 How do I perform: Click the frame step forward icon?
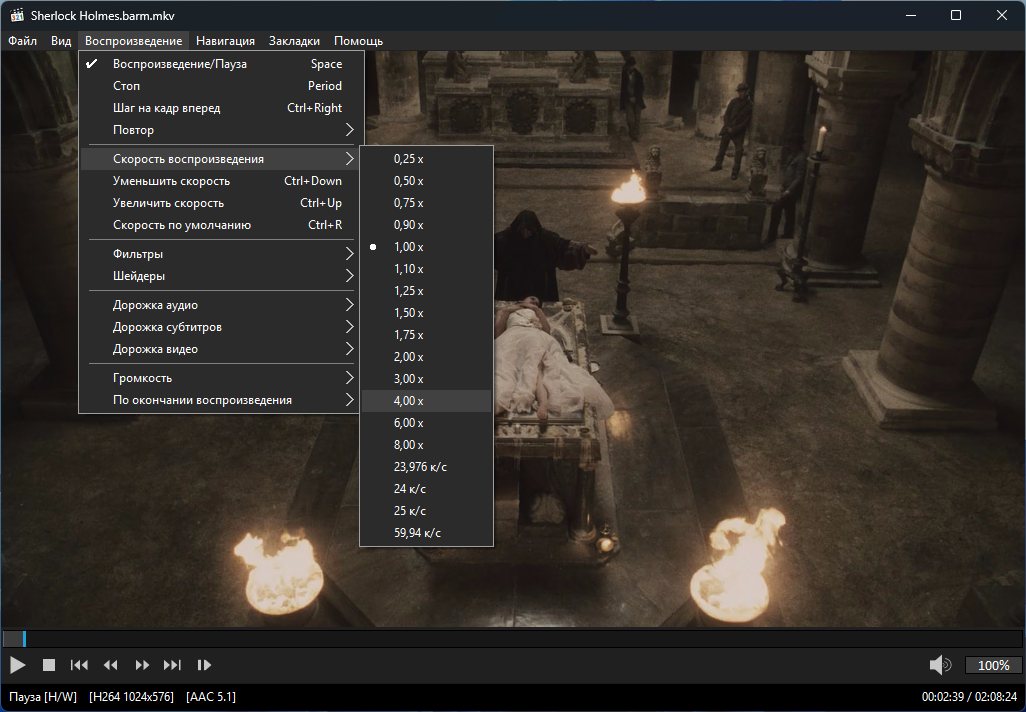204,665
